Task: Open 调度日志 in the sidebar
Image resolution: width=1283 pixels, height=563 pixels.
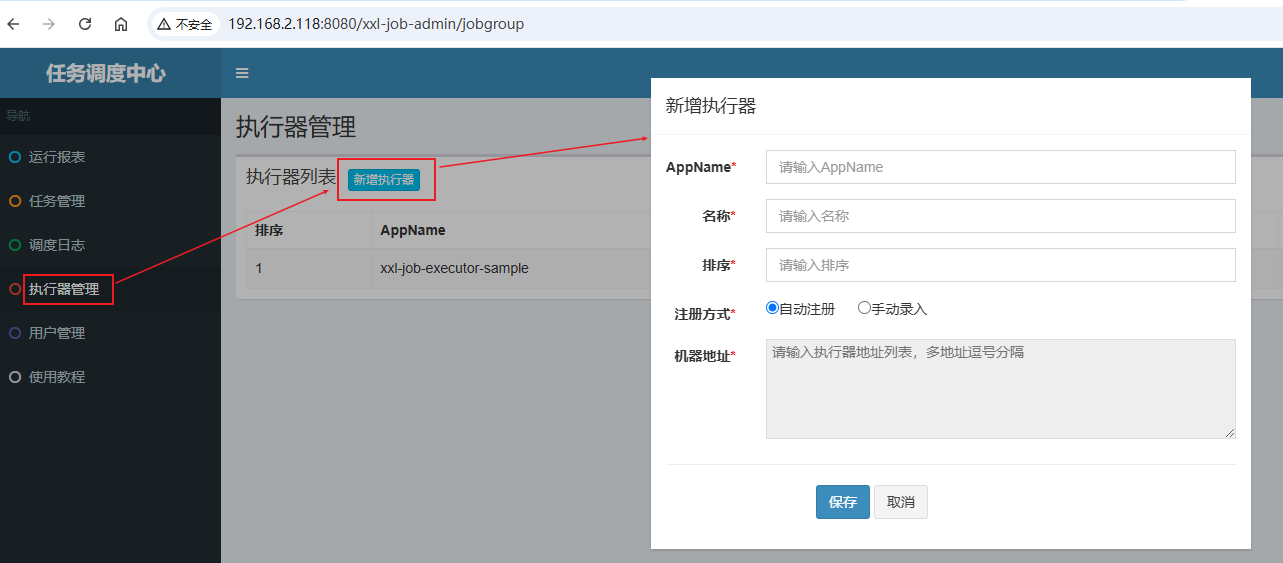Action: 110,245
